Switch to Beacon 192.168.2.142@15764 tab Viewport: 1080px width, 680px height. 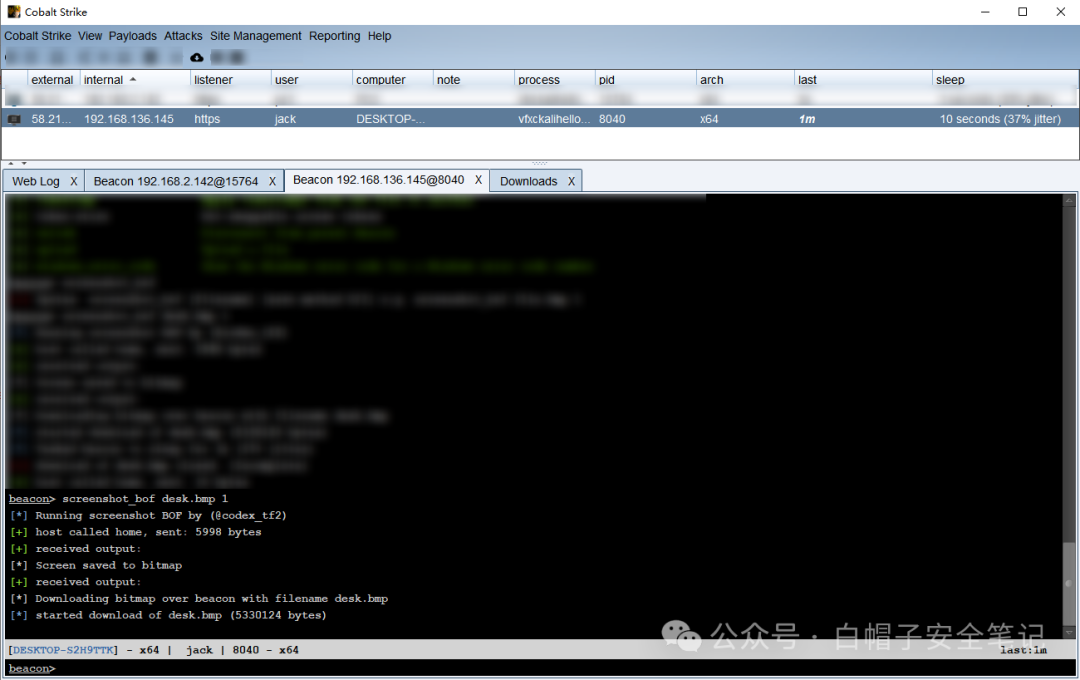pos(176,181)
